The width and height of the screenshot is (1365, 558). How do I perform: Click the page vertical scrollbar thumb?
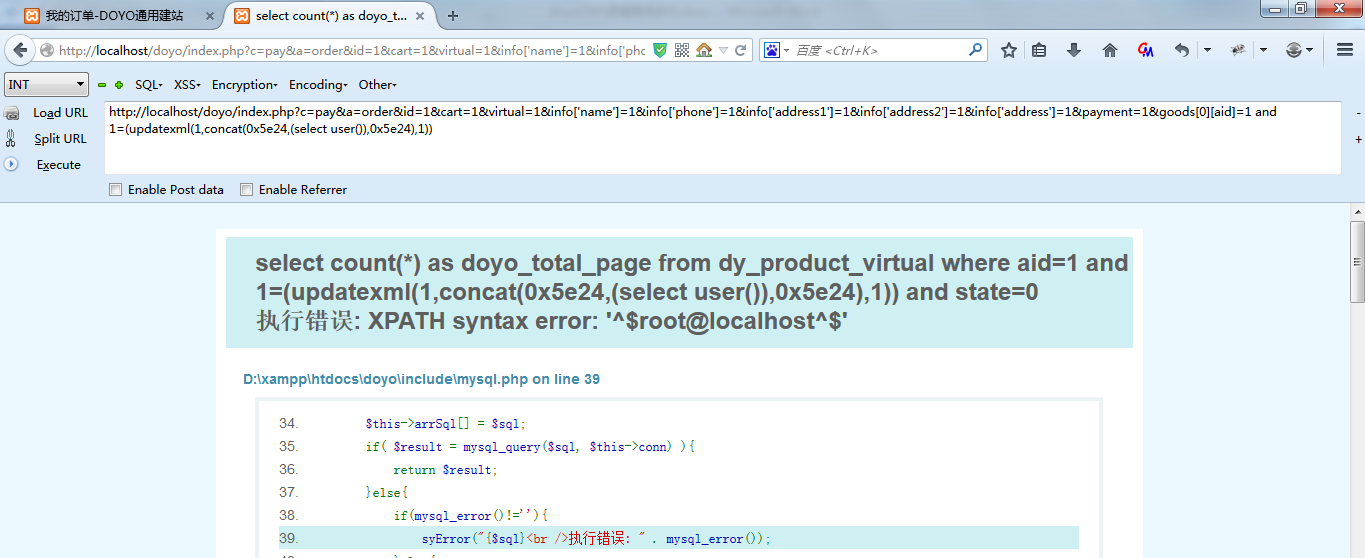(1357, 260)
